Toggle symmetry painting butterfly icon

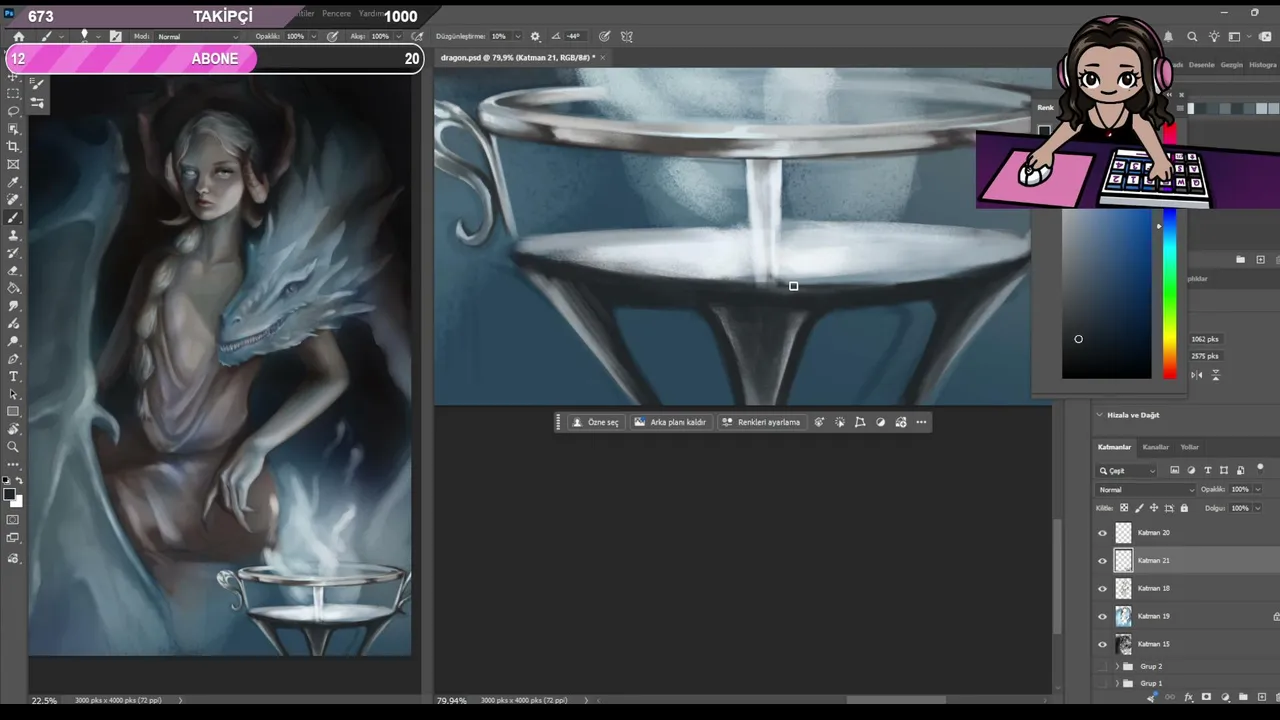point(627,36)
